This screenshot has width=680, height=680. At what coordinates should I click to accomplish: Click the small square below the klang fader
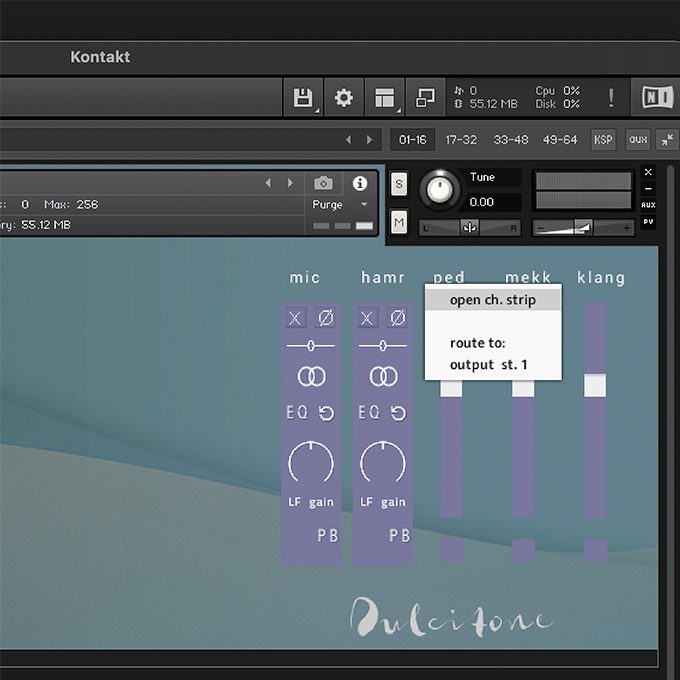[595, 551]
